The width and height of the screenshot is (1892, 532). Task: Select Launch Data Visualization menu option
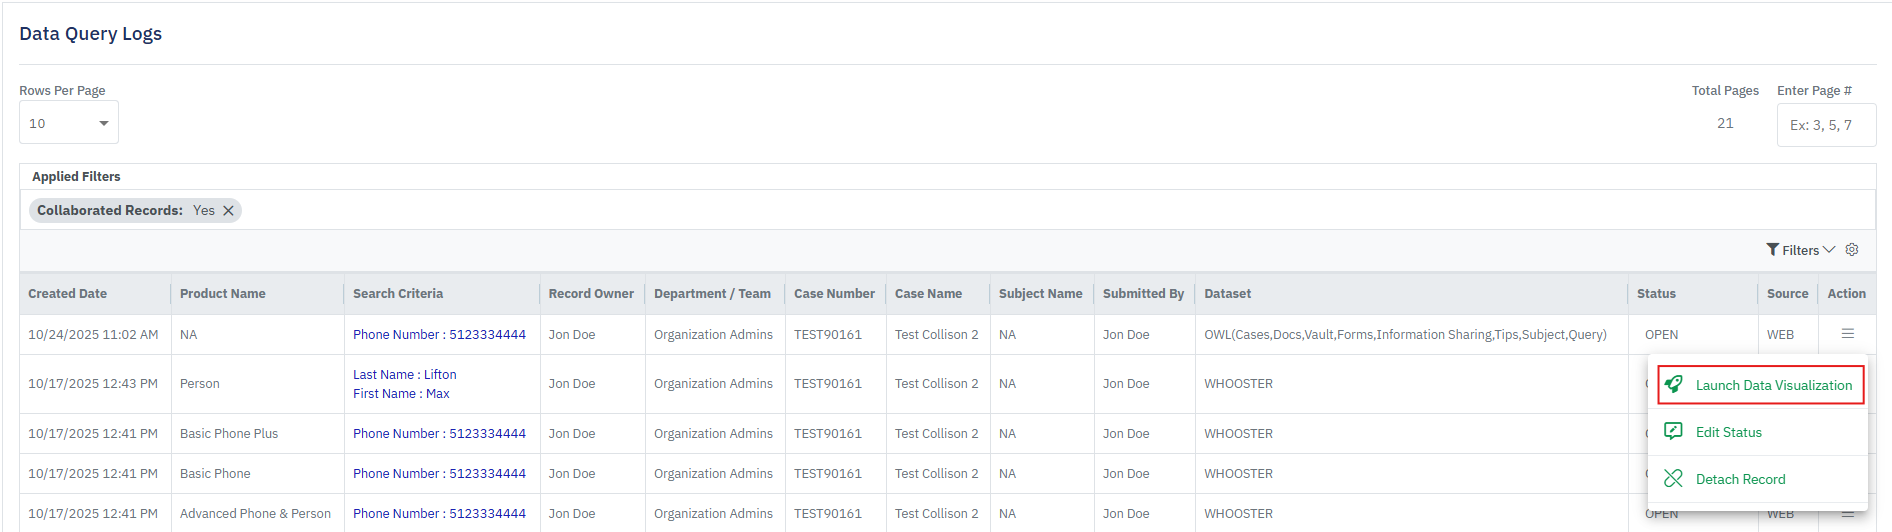coord(1773,385)
